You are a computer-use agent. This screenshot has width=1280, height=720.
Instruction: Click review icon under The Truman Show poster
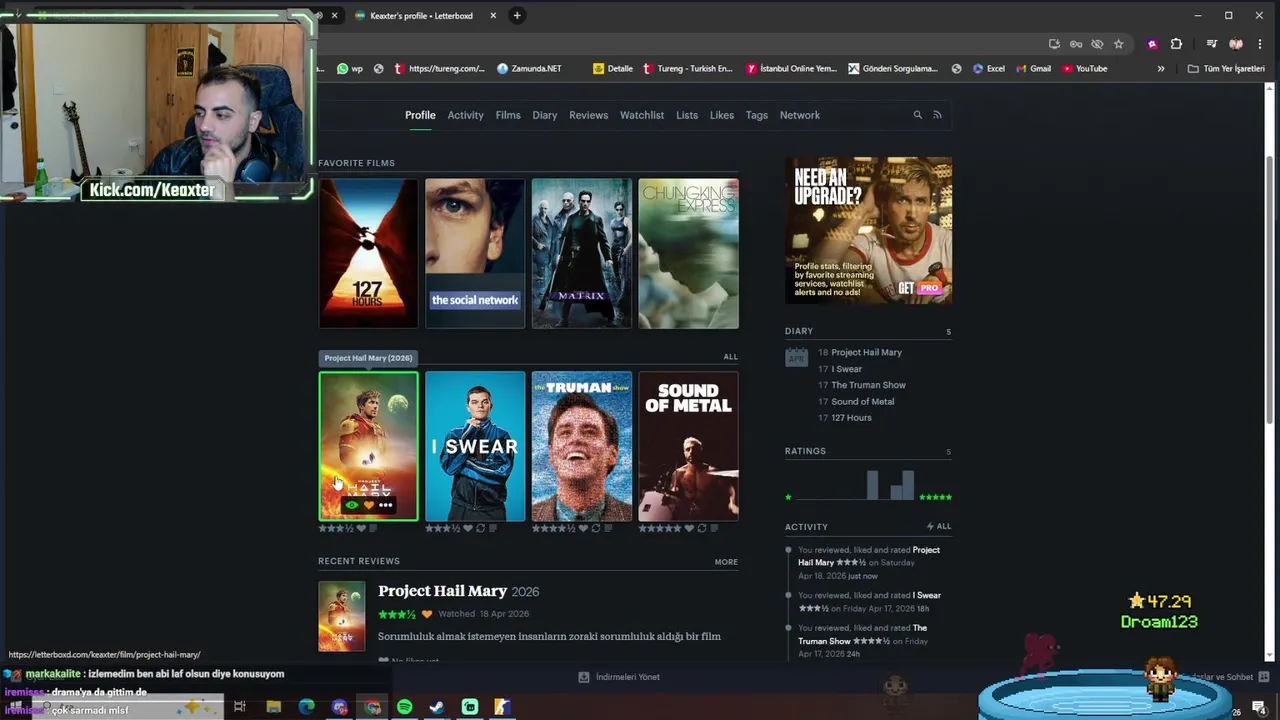tap(608, 528)
